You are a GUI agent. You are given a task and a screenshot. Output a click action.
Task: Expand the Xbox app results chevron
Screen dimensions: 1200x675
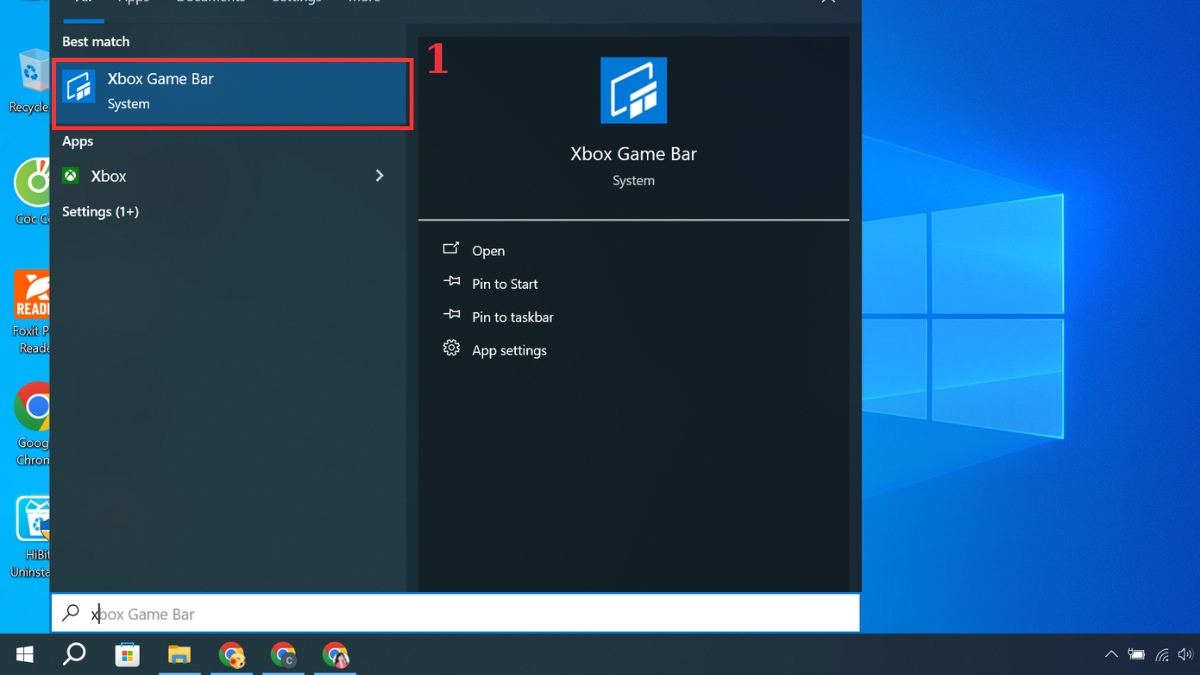379,174
